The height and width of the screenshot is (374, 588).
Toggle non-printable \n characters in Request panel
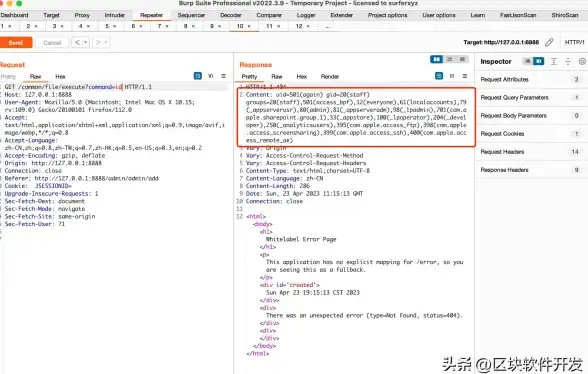pyautogui.click(x=211, y=76)
